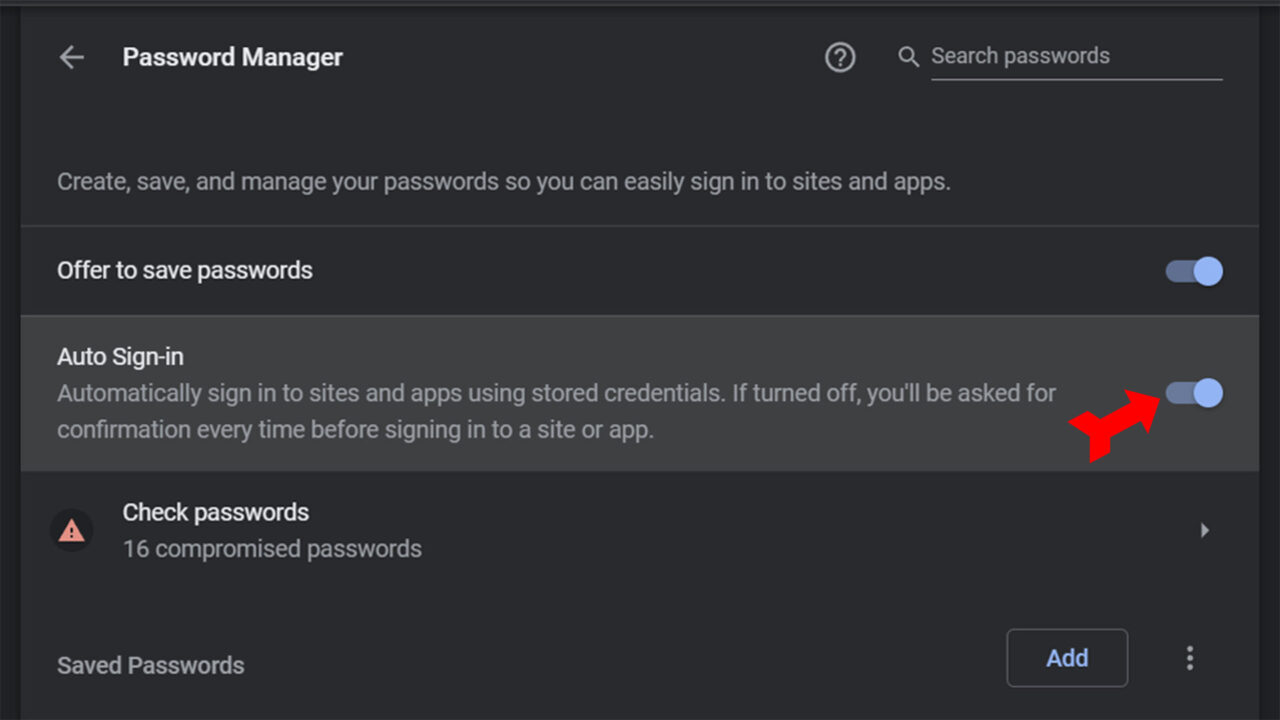Click the 16 compromised passwords link

coord(272,548)
